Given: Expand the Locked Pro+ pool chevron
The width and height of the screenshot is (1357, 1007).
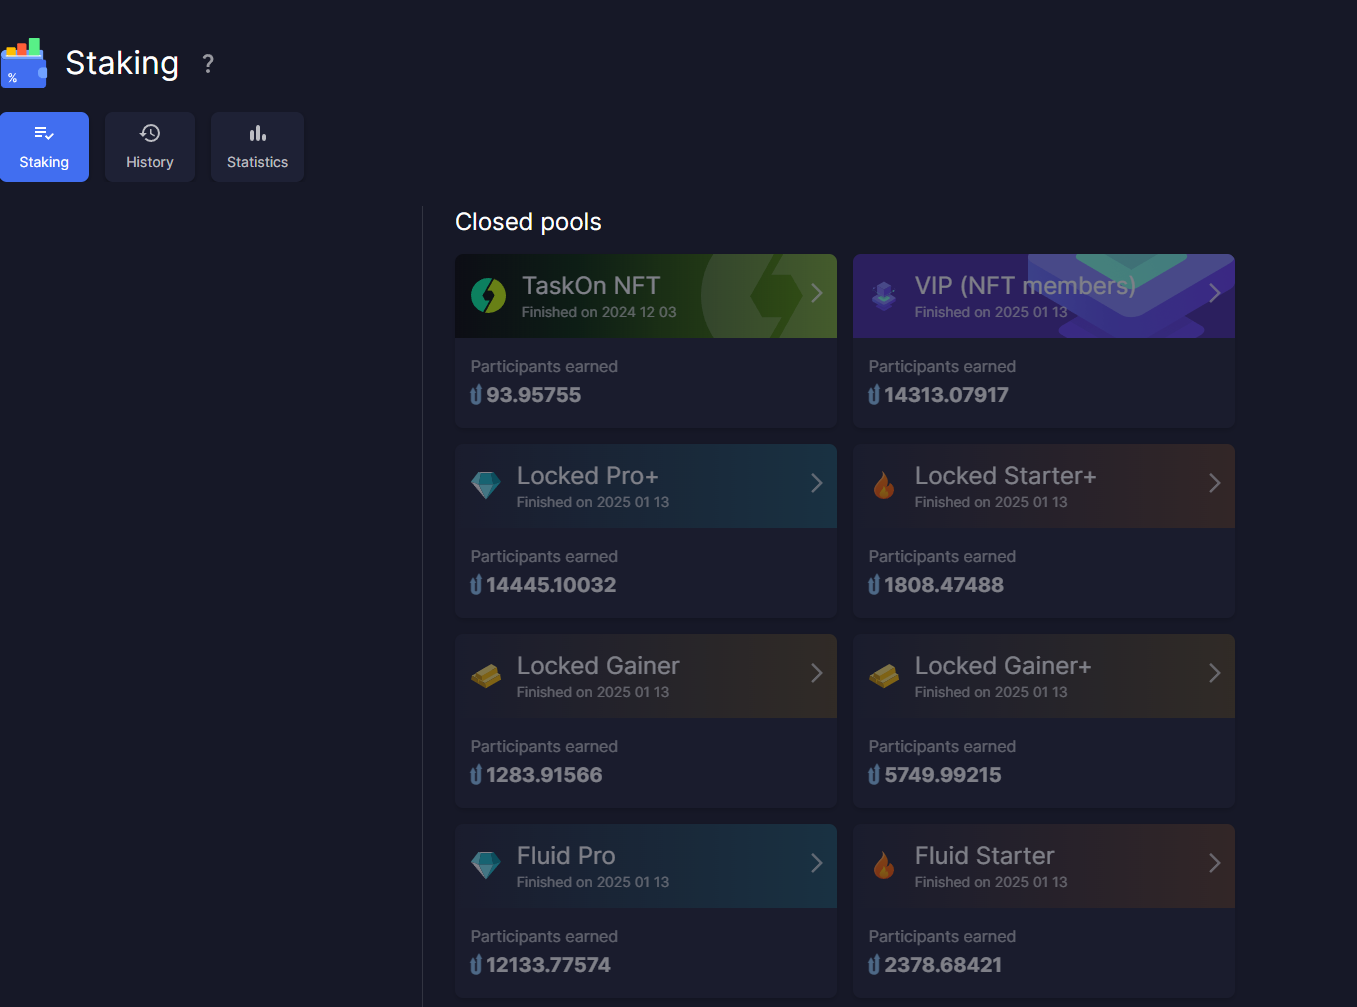Looking at the screenshot, I should 816,483.
